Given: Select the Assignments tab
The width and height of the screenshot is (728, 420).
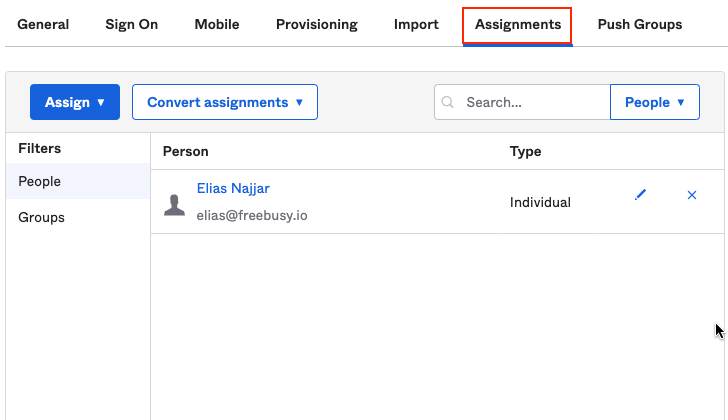Looking at the screenshot, I should (517, 24).
